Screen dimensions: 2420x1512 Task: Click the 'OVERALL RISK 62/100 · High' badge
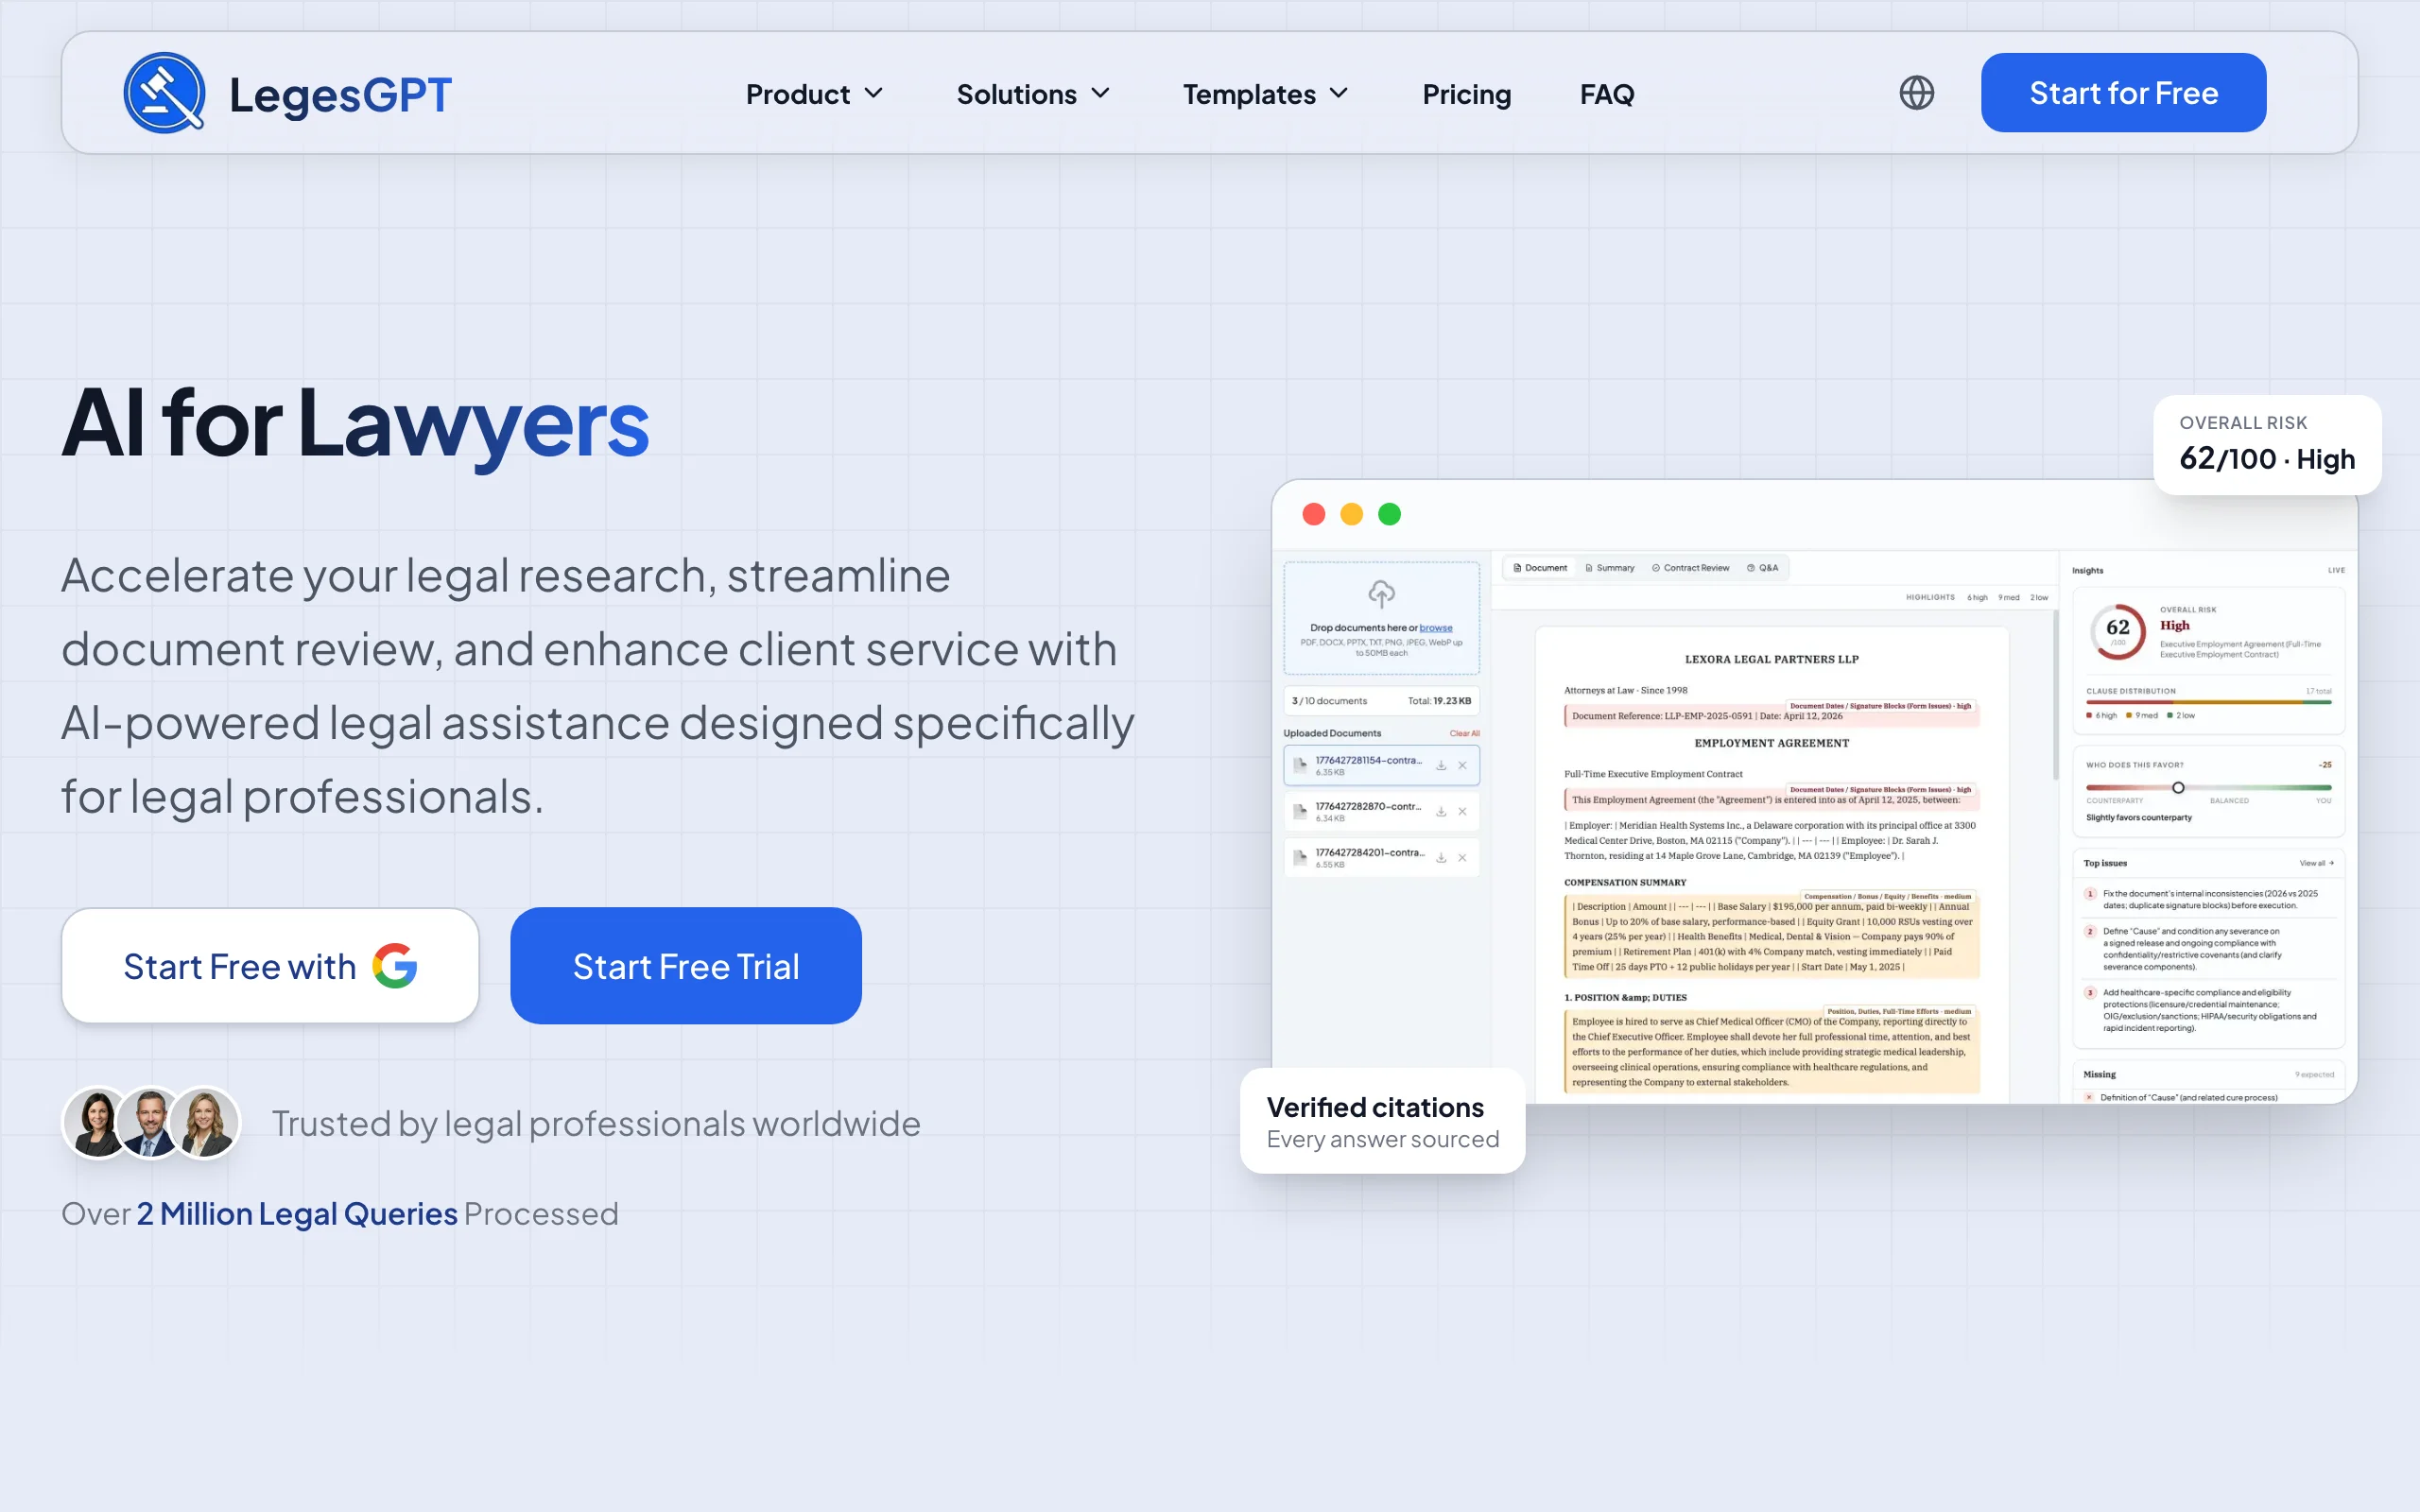2267,444
